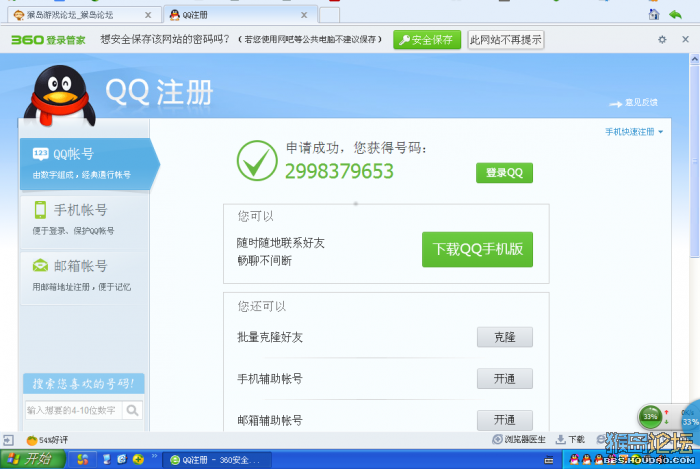Open a new blank browser tab
The width and height of the screenshot is (700, 469).
(329, 15)
